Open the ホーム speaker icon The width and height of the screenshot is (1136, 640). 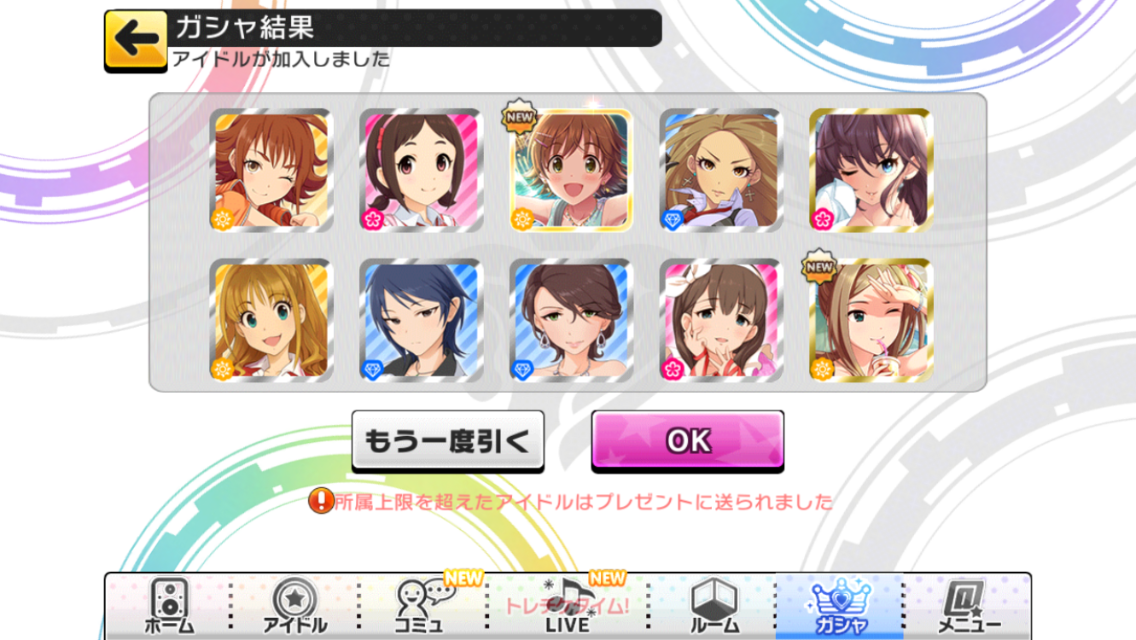click(x=169, y=607)
